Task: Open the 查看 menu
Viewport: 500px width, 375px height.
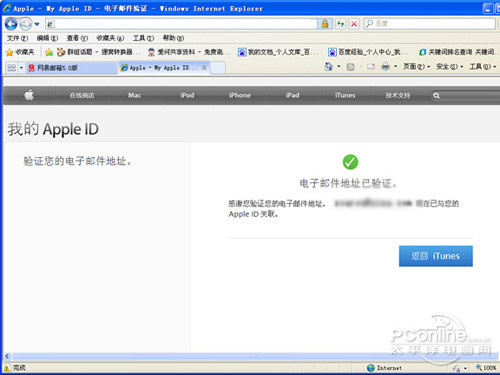Action: [x=77, y=38]
